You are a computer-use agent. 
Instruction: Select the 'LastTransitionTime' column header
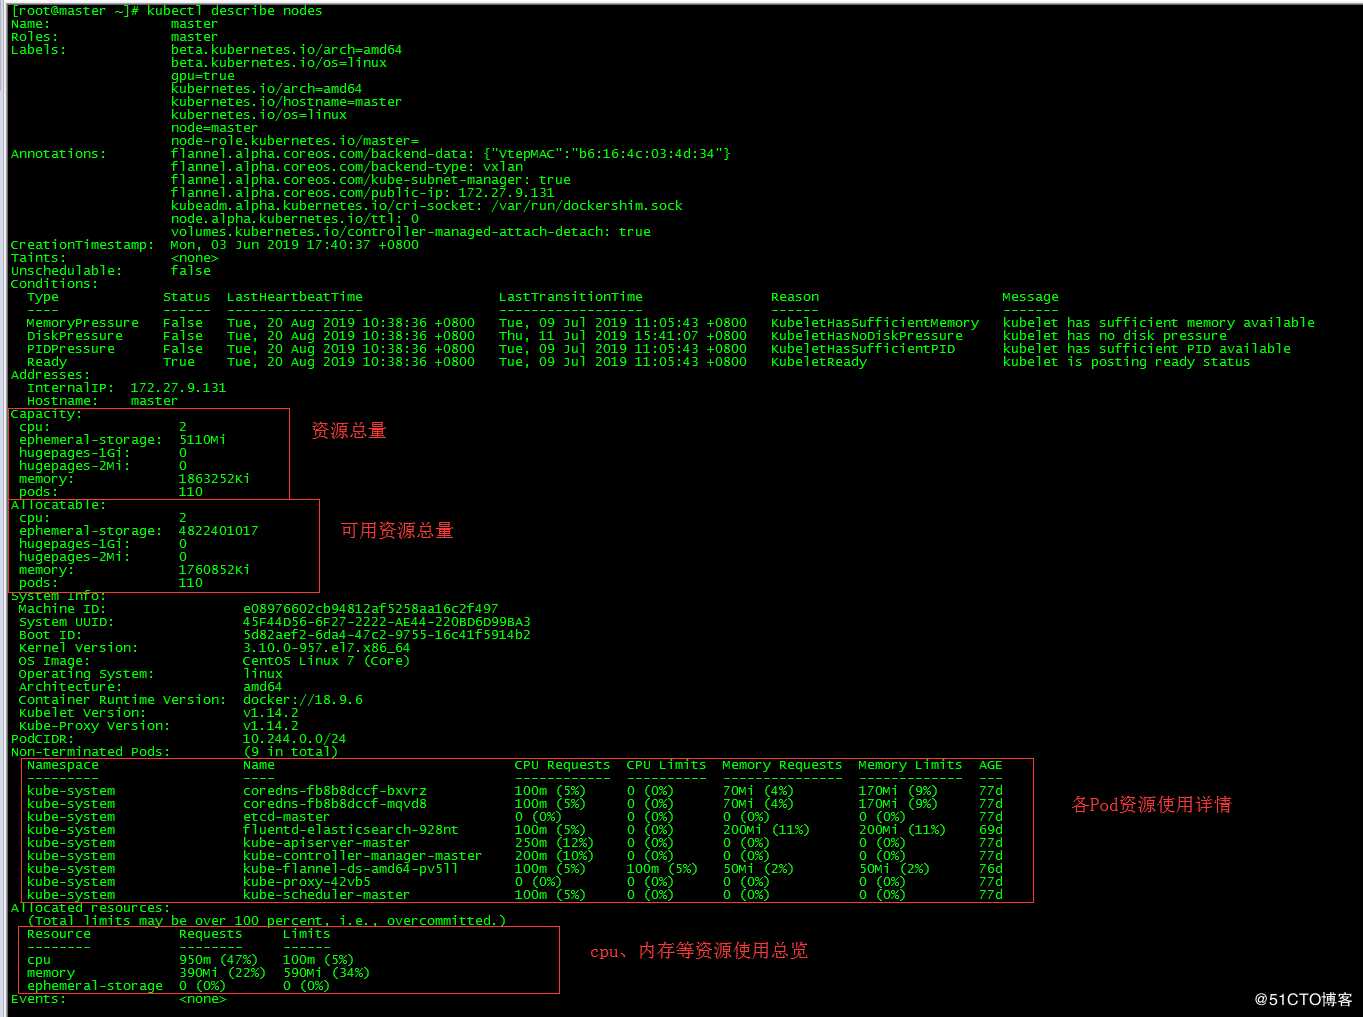(571, 297)
